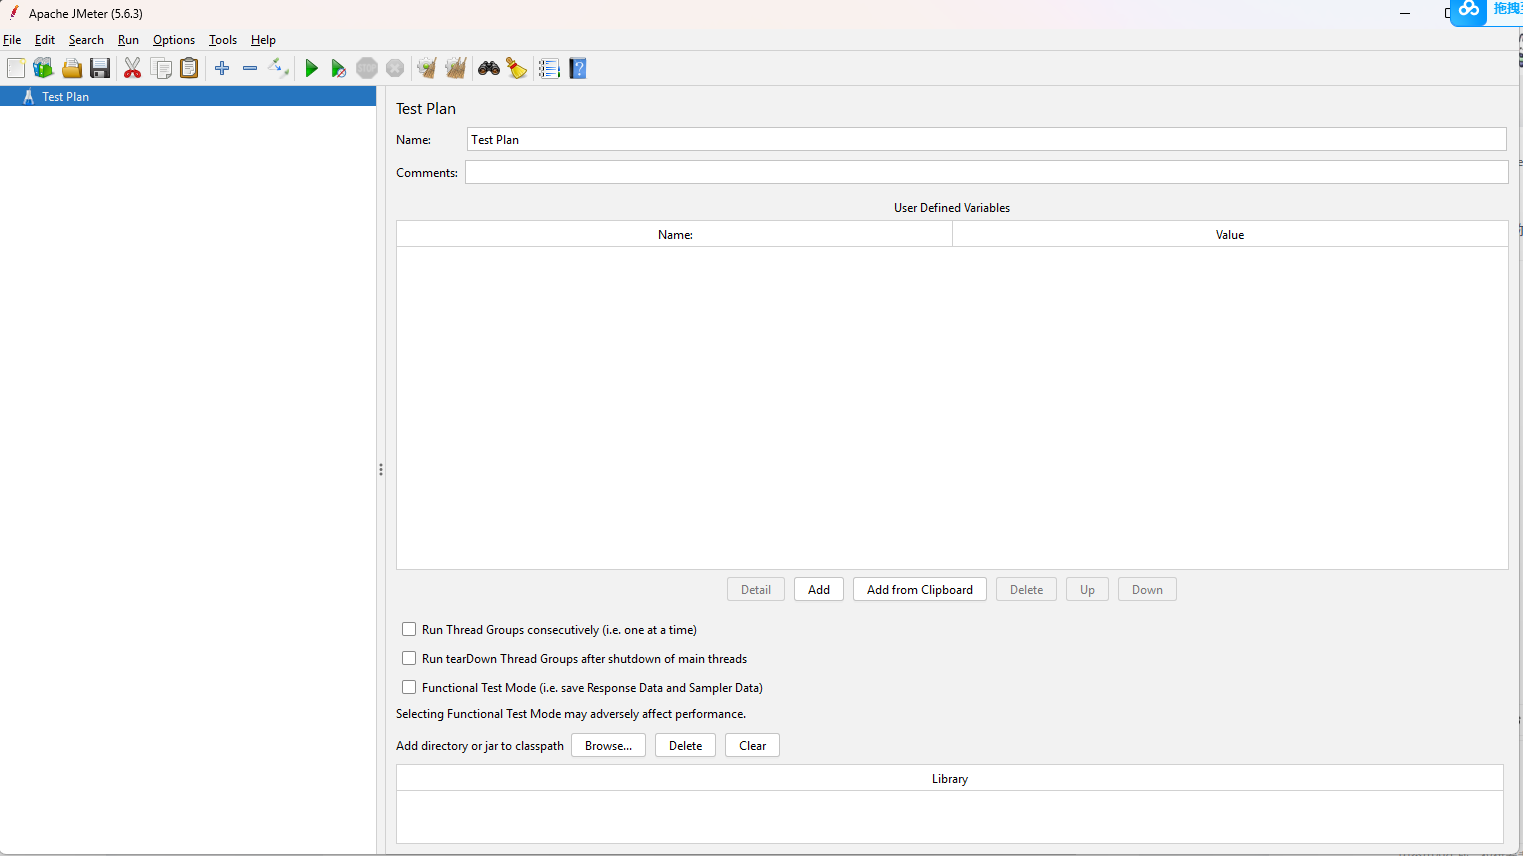1523x856 pixels.
Task: Enable Run tearDown Thread Groups after shutdown checkbox
Action: click(409, 658)
